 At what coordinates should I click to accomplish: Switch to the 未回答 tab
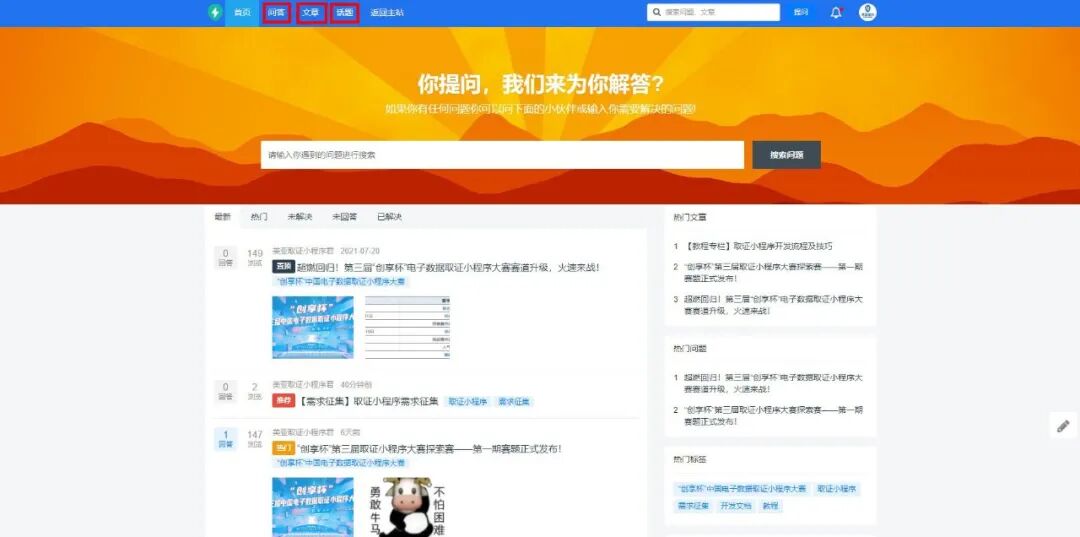point(344,217)
